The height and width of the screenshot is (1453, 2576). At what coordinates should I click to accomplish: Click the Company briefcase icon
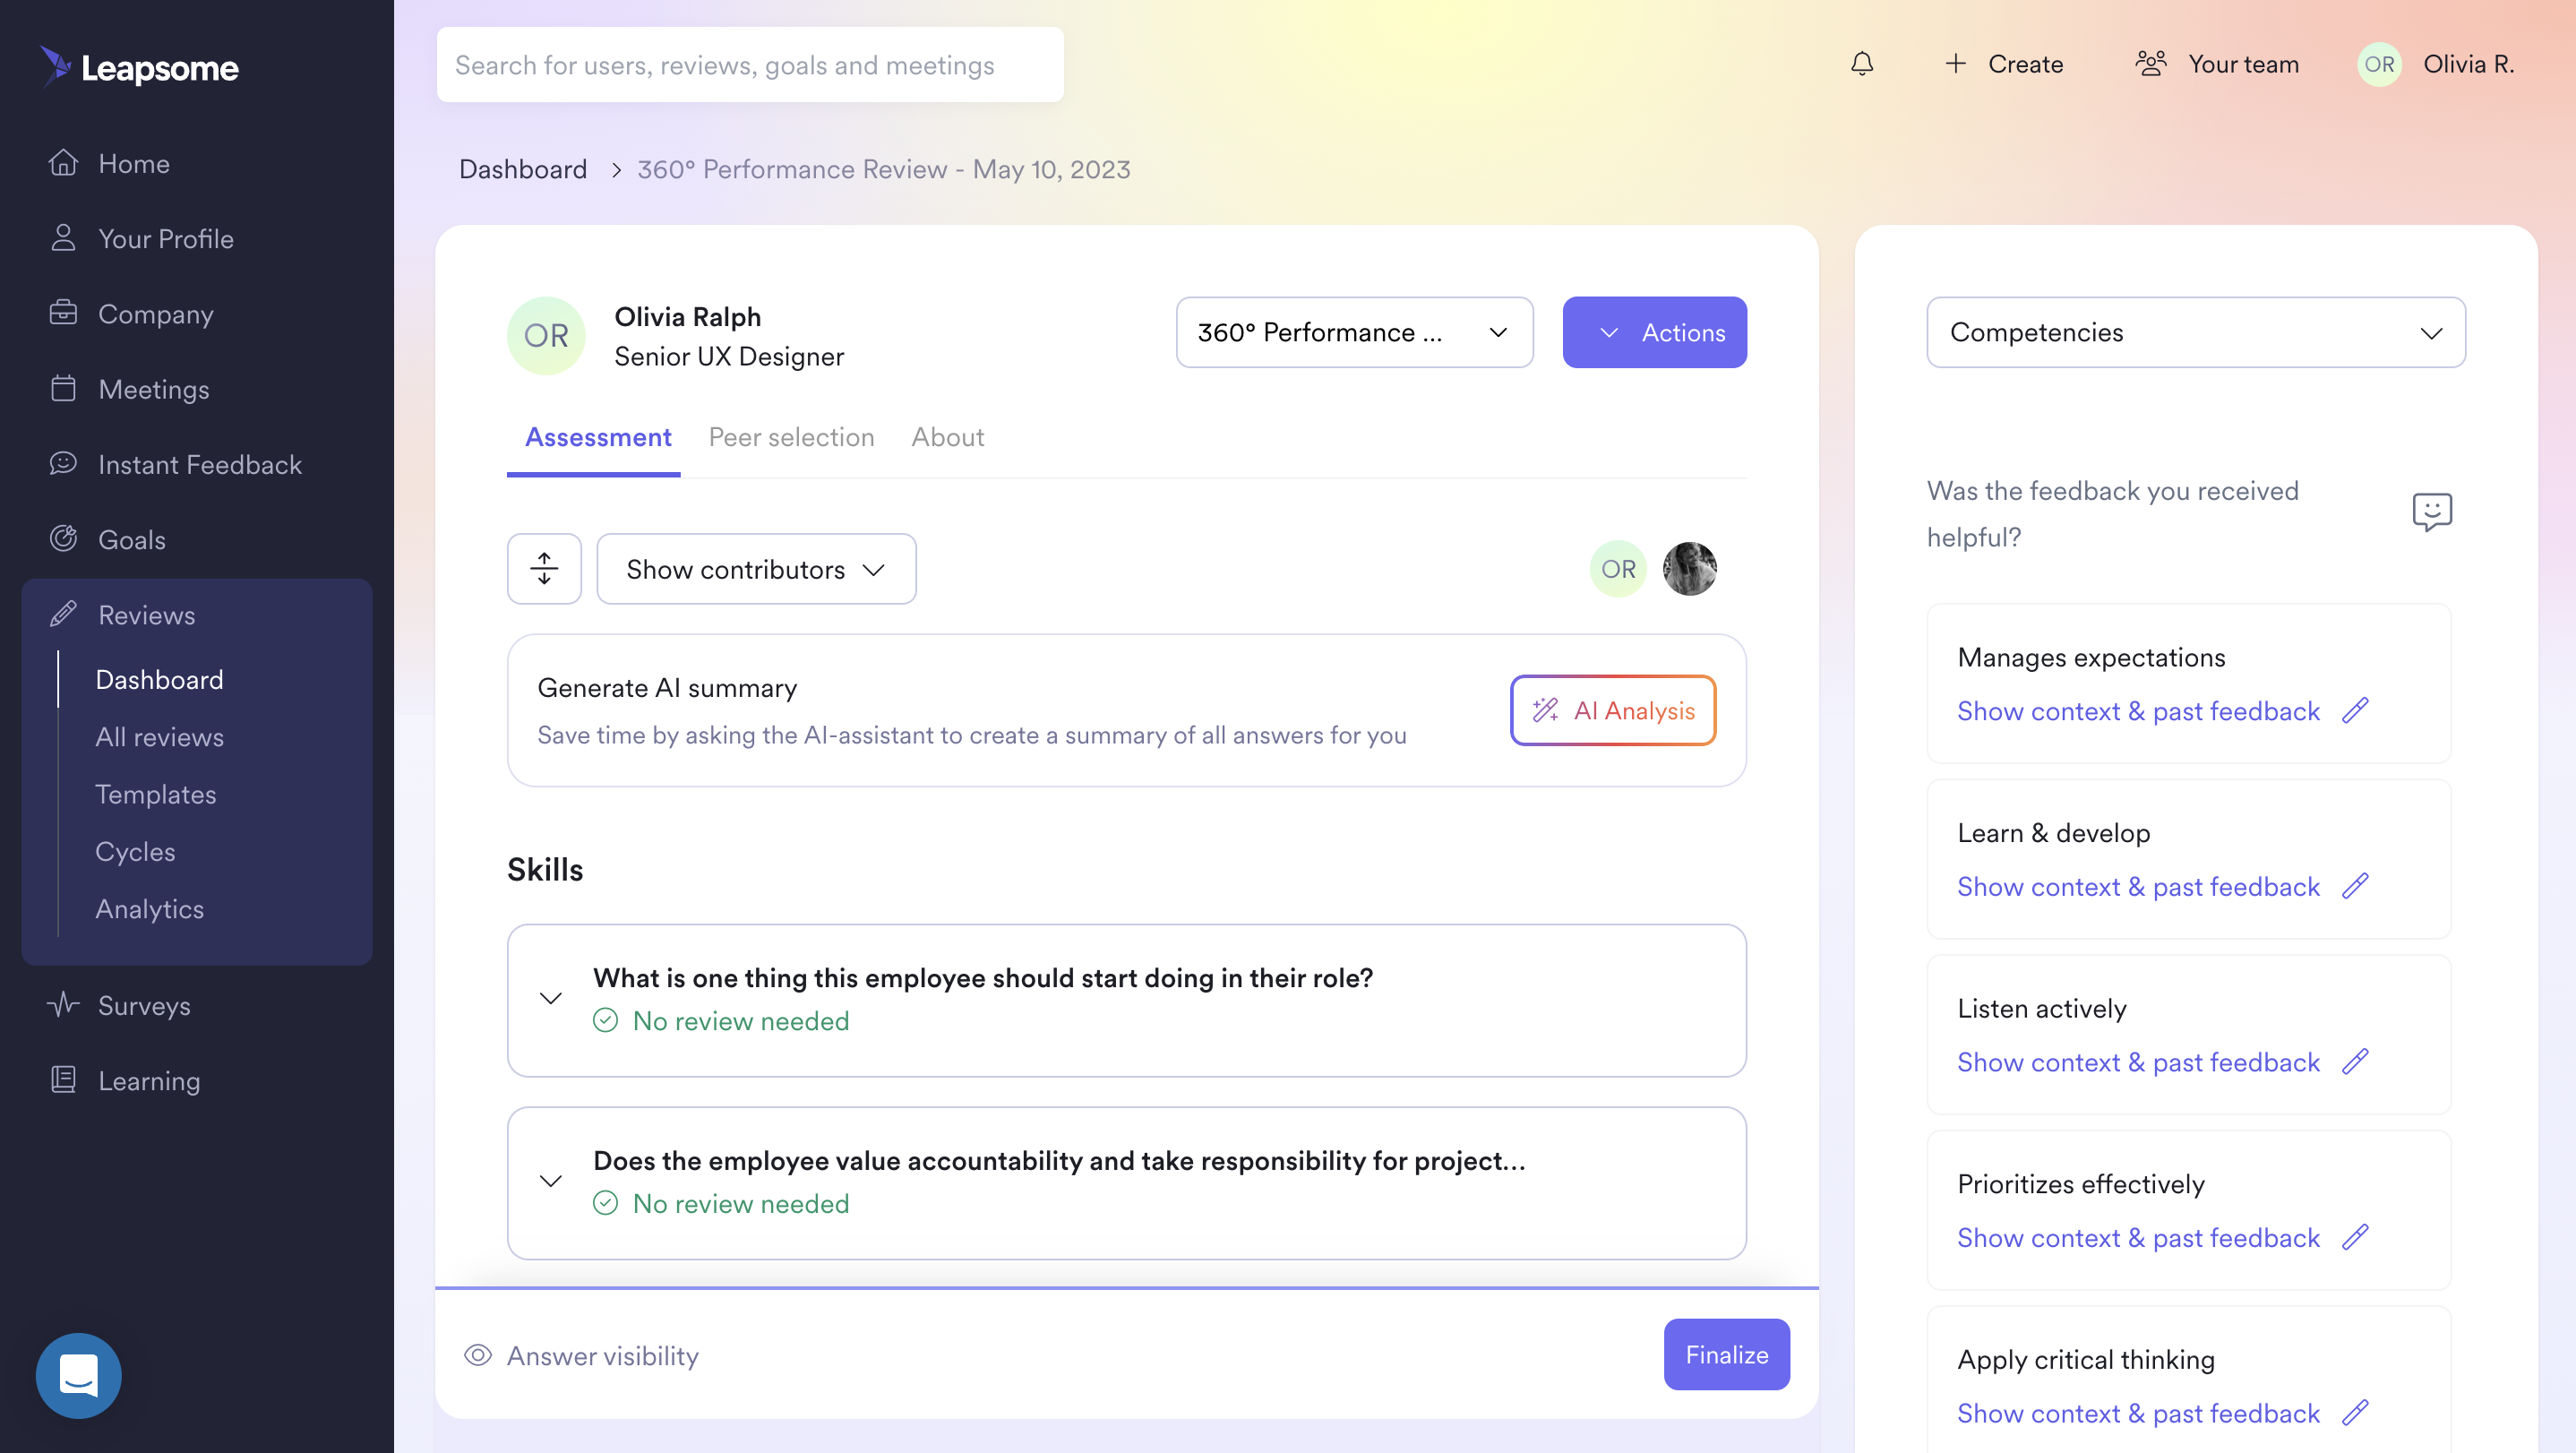coord(63,313)
